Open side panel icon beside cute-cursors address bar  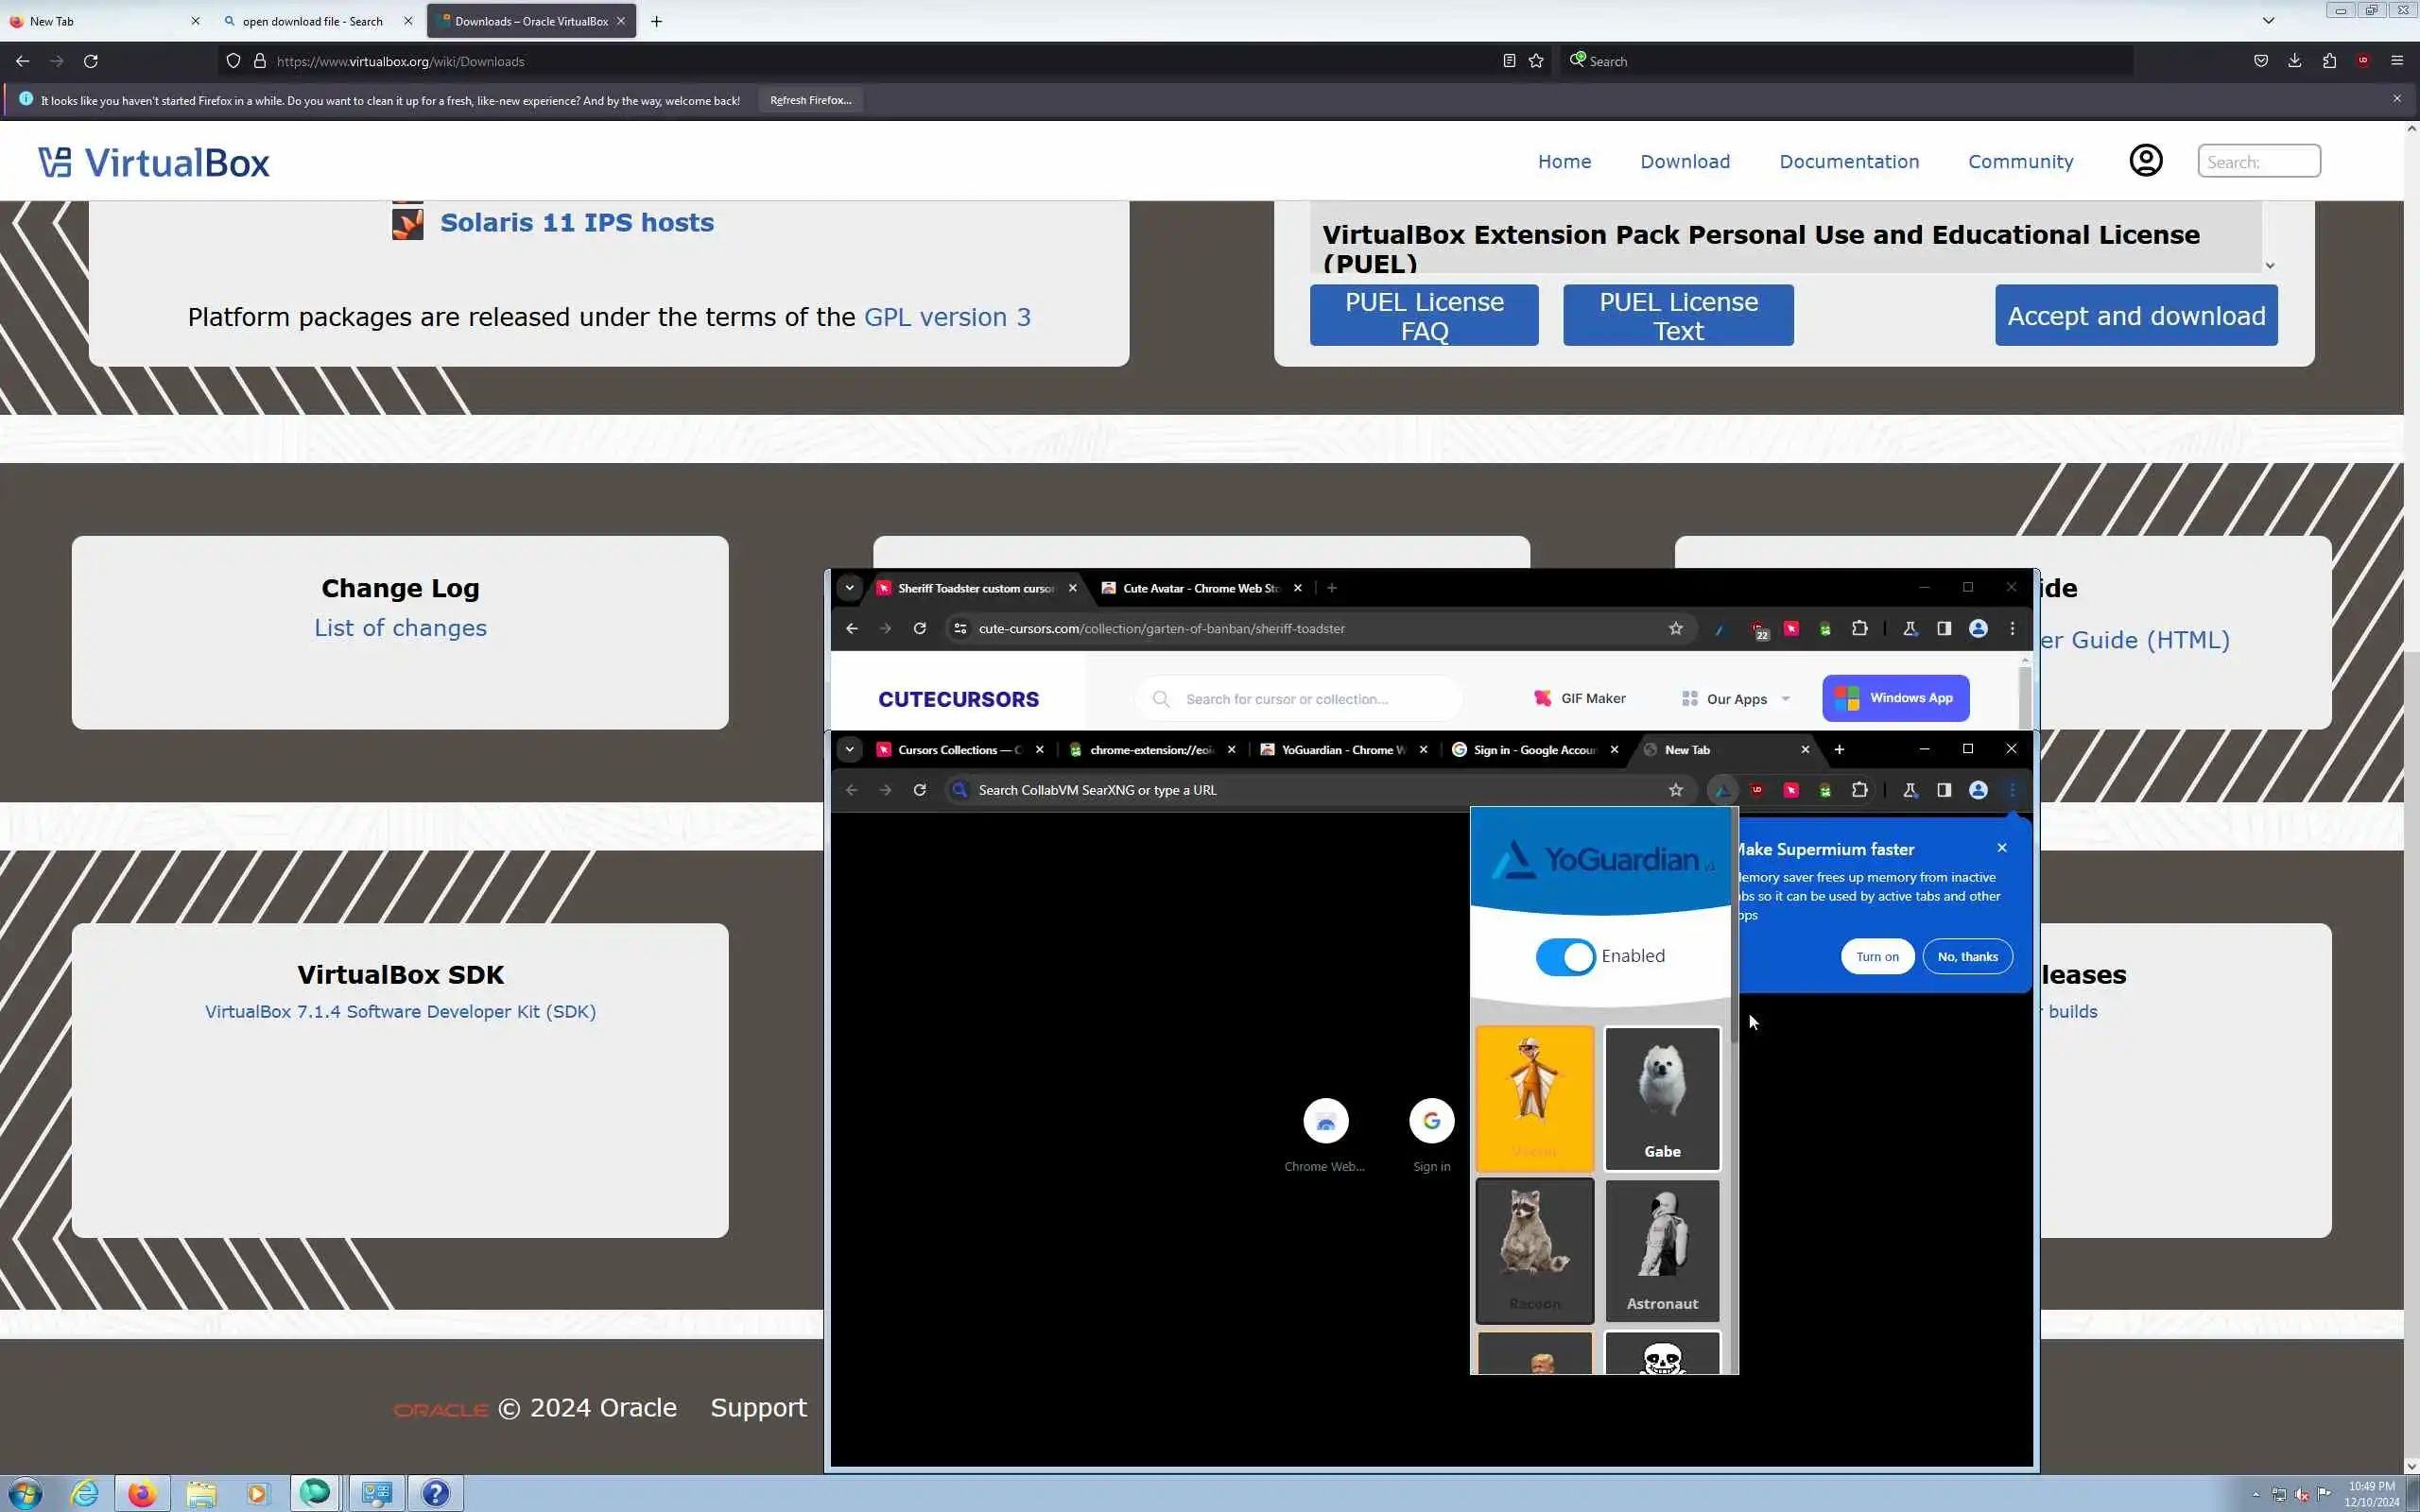pos(1943,629)
